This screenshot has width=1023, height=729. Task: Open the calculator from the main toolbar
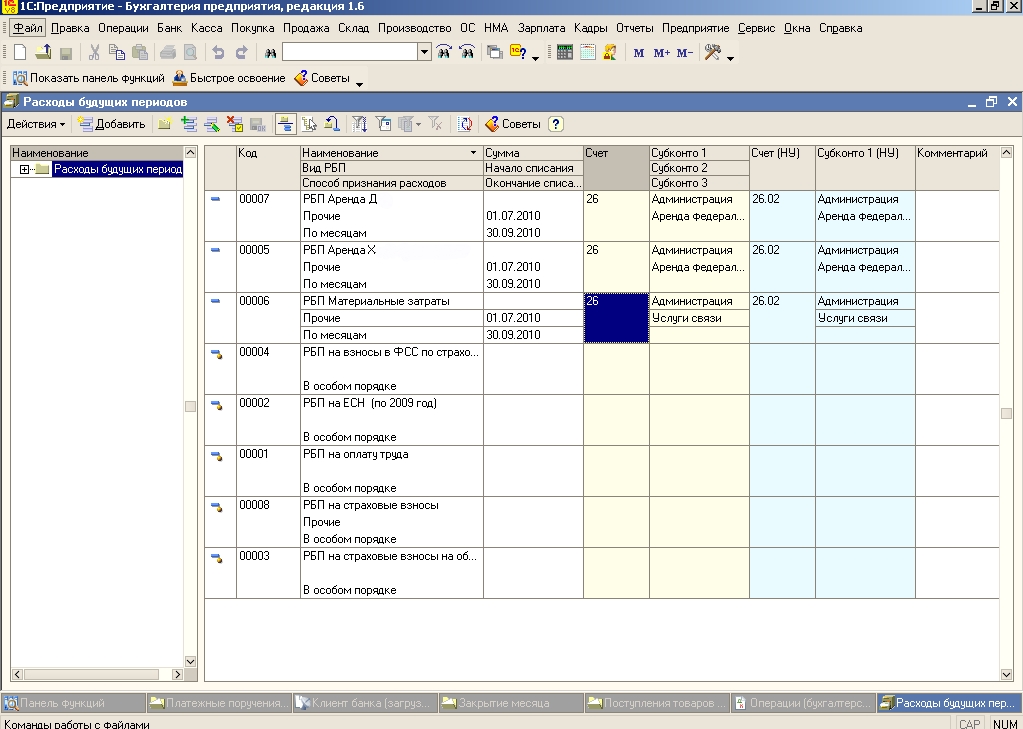pyautogui.click(x=565, y=53)
